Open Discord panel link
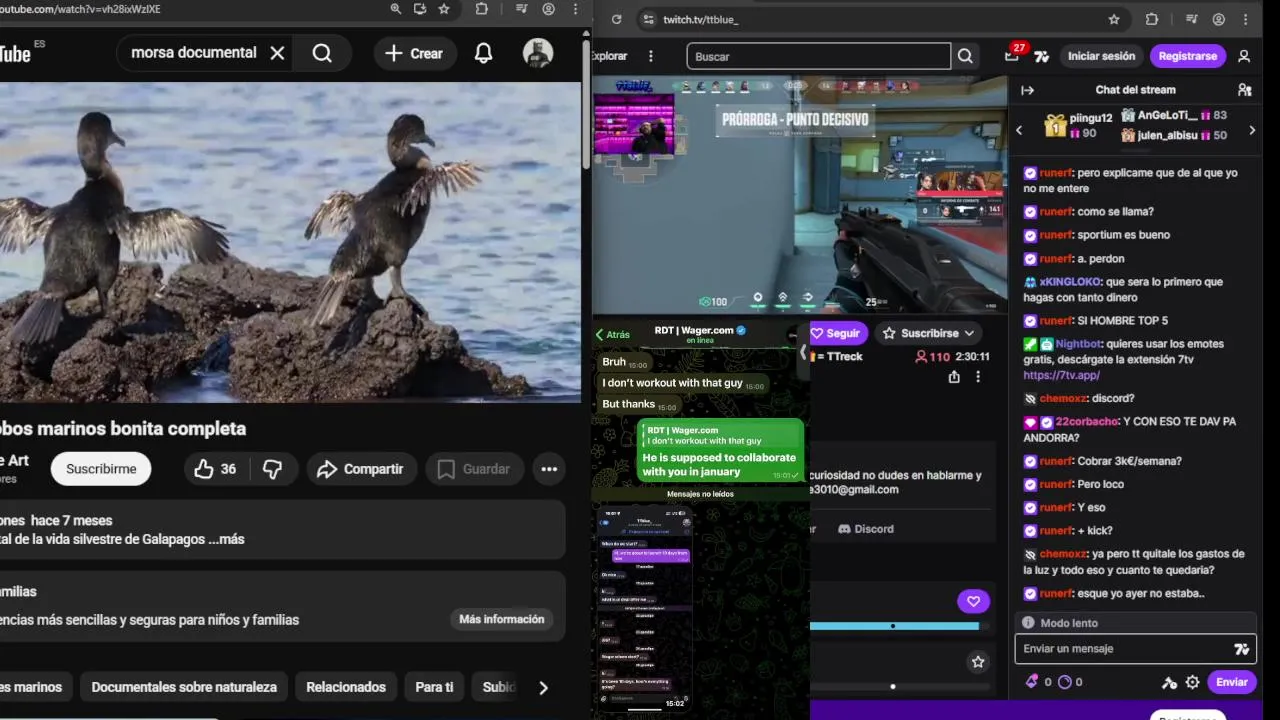 click(x=866, y=529)
